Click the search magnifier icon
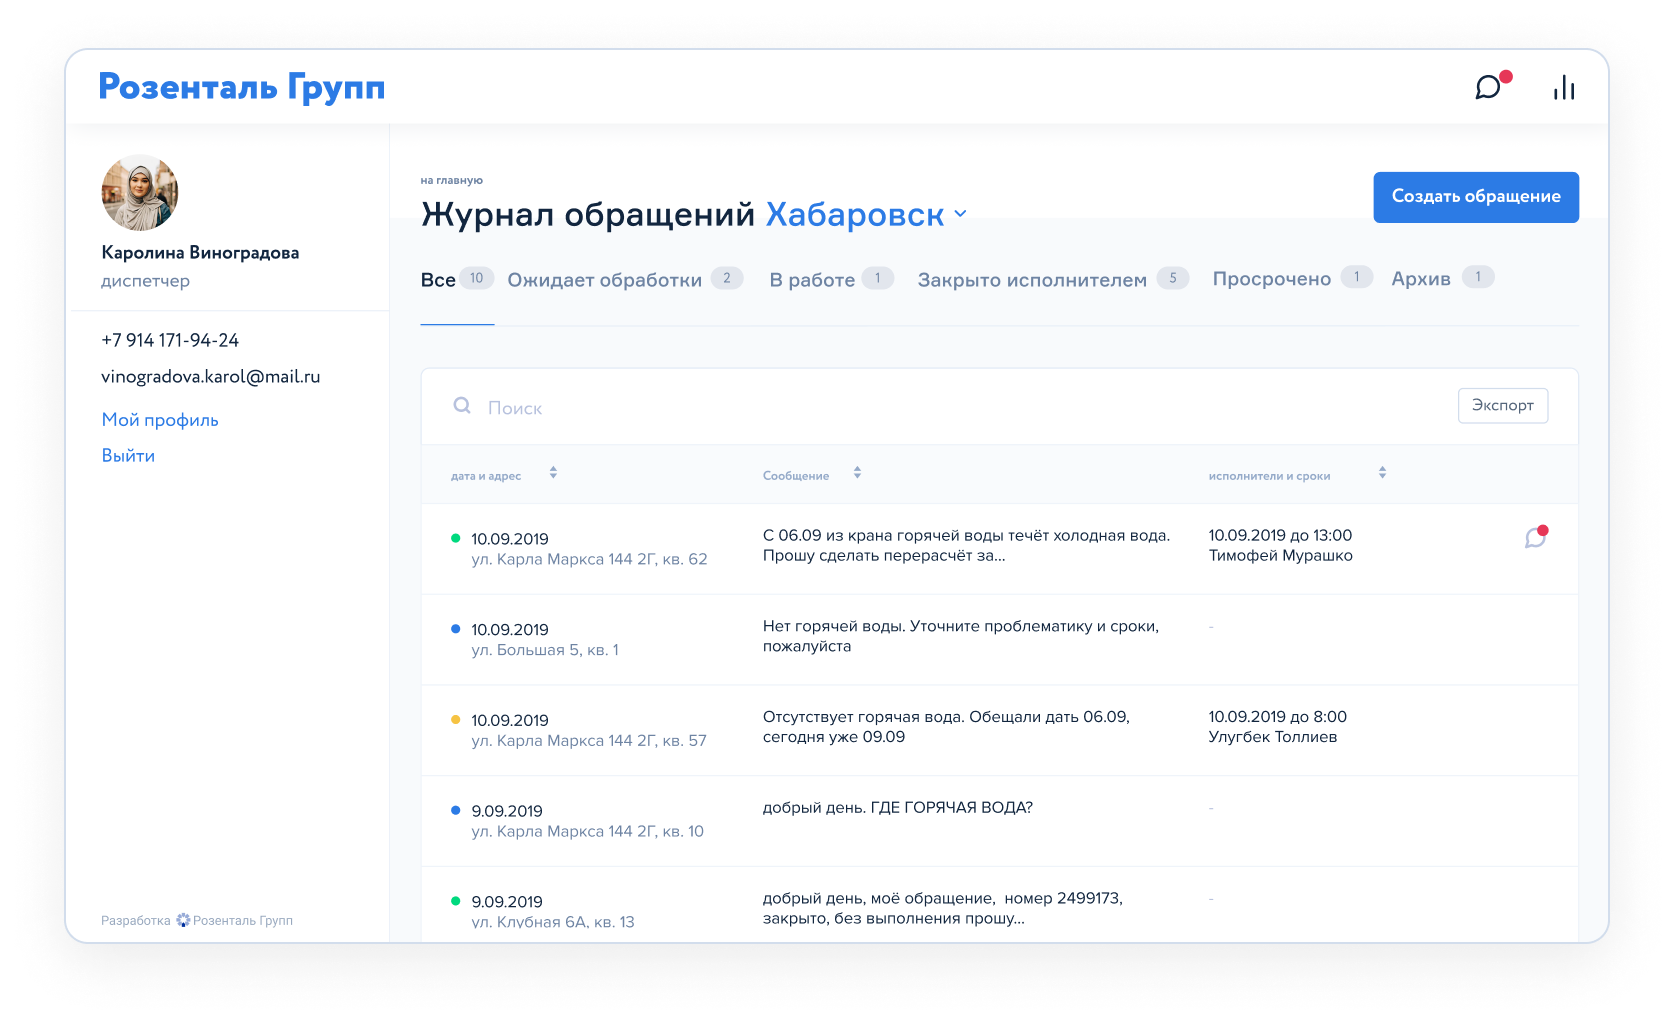The width and height of the screenshot is (1674, 1024). pyautogui.click(x=462, y=405)
